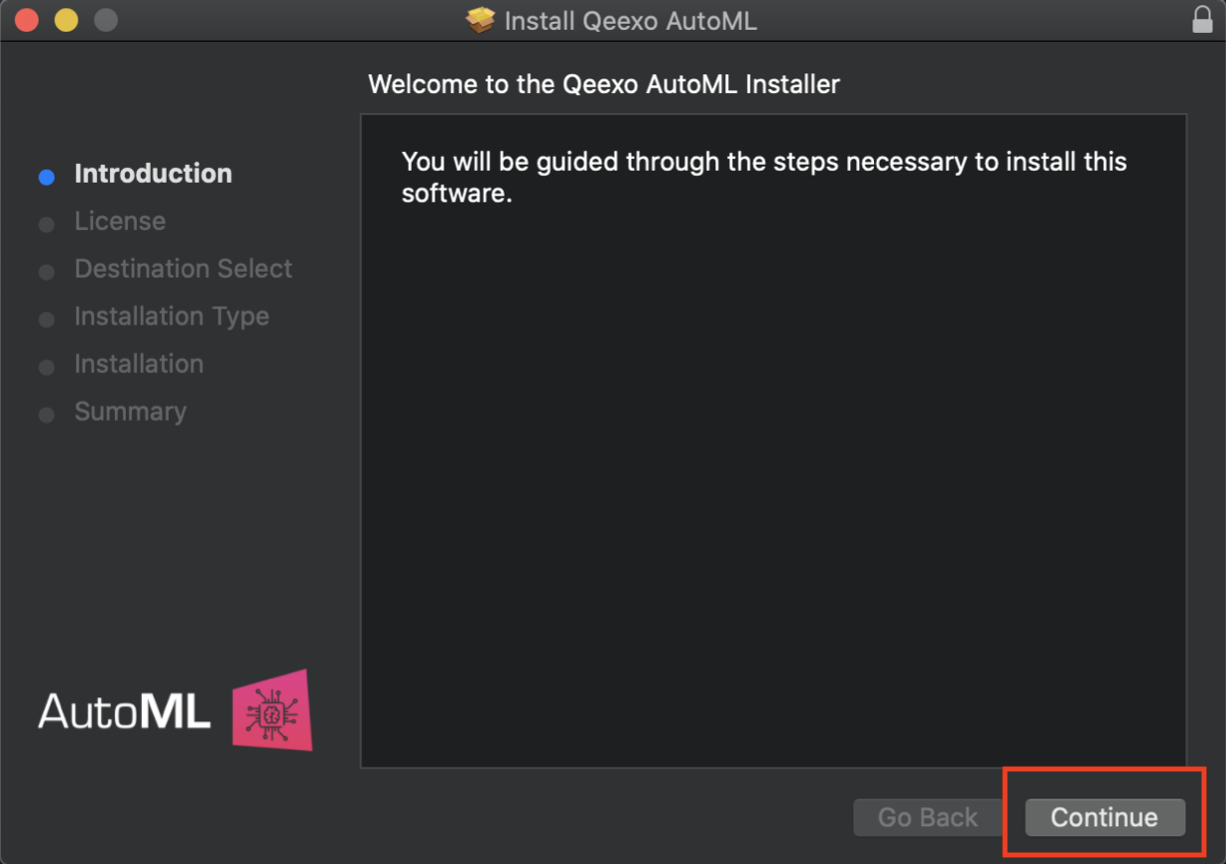Click the gray bullet beside Installation Type
The width and height of the screenshot is (1226, 864).
tap(46, 320)
